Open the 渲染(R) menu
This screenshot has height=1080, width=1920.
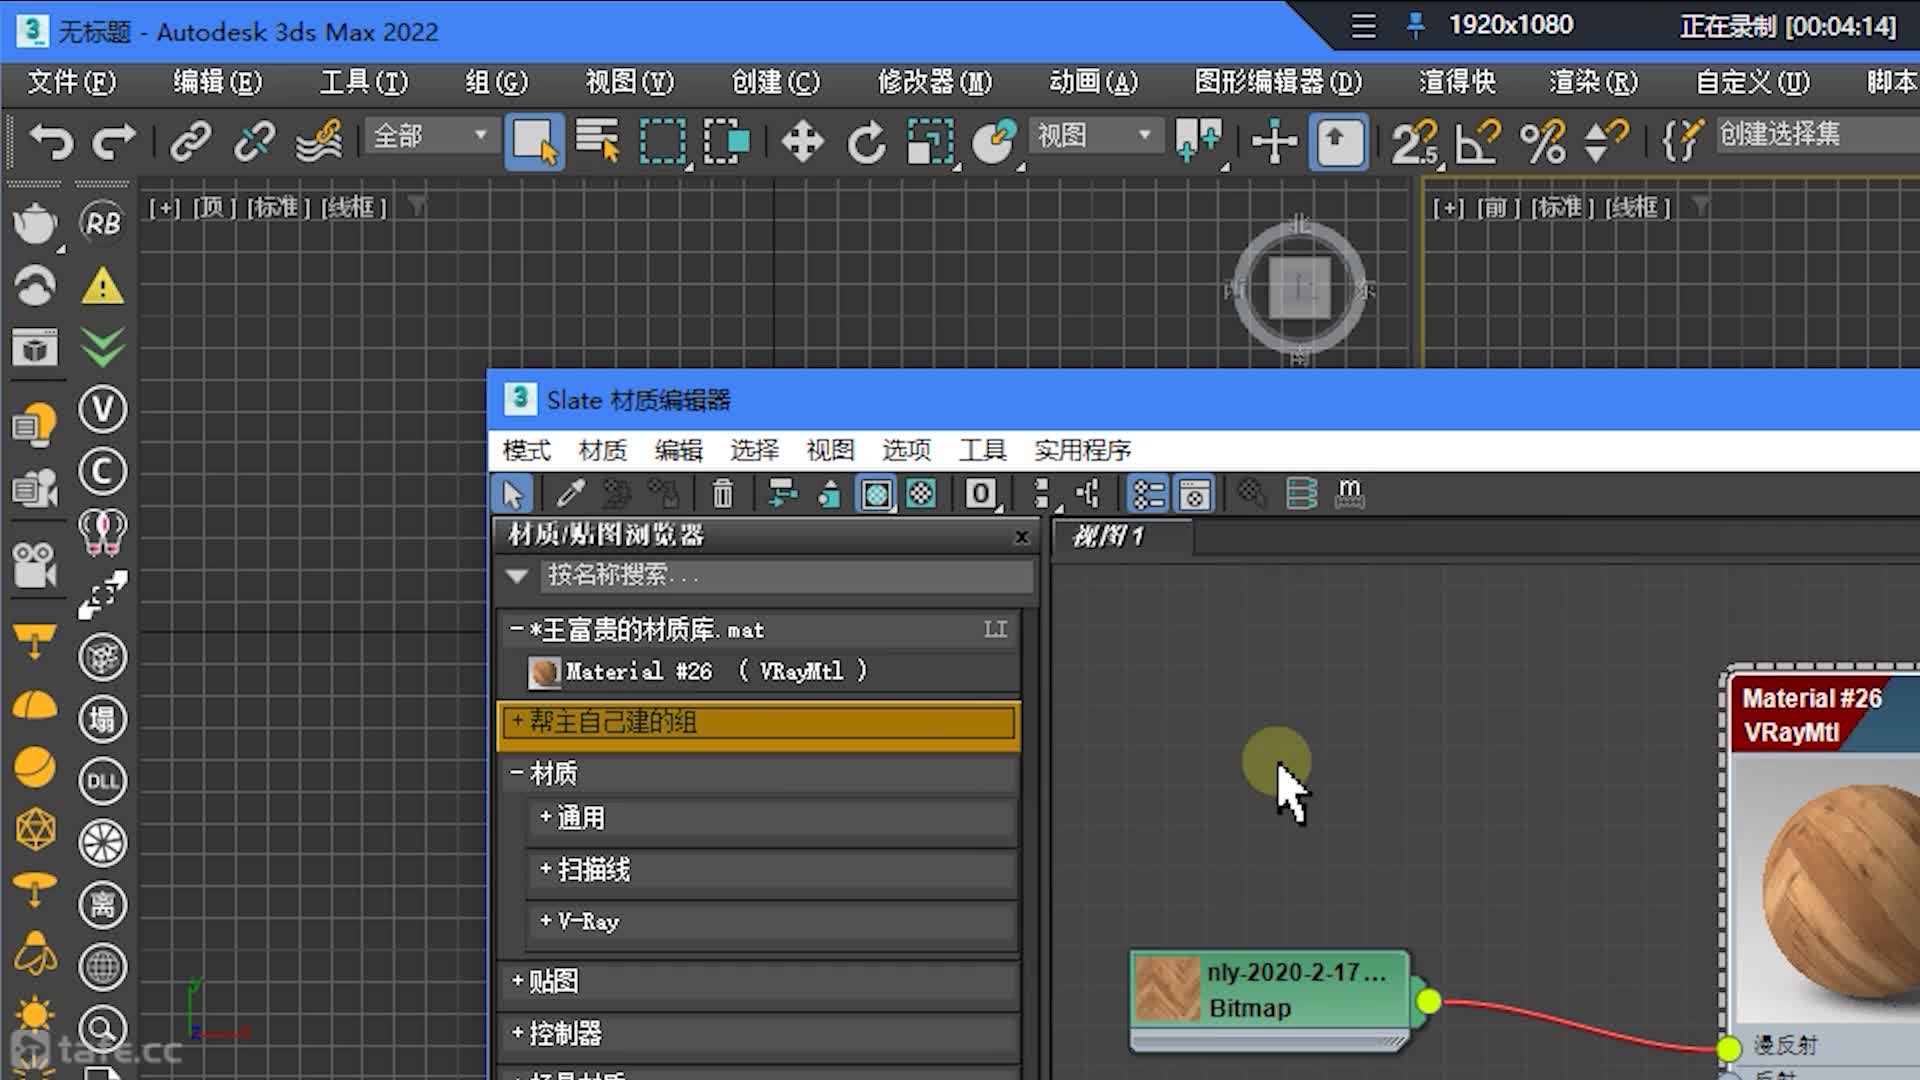pyautogui.click(x=1594, y=82)
